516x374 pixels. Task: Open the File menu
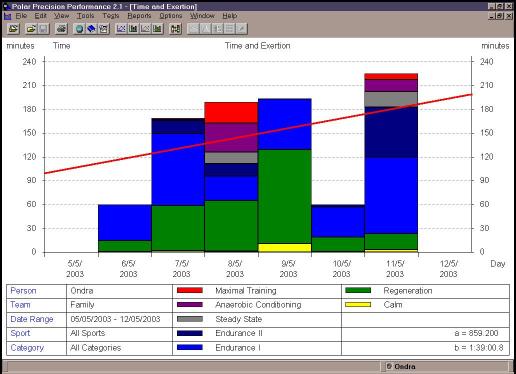coord(21,16)
